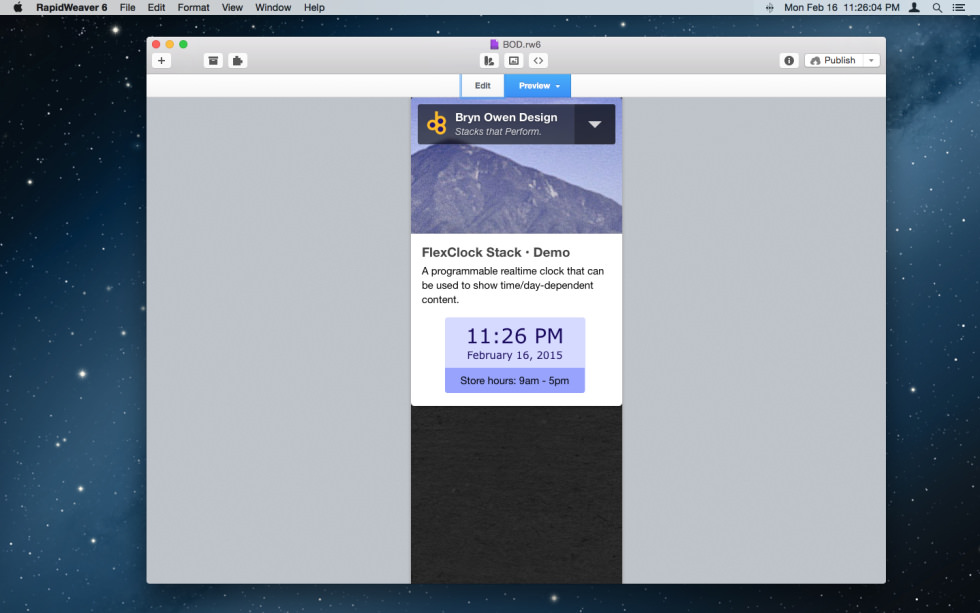This screenshot has height=613, width=980.
Task: Click the Bryn Owen Design site title
Action: (x=506, y=117)
